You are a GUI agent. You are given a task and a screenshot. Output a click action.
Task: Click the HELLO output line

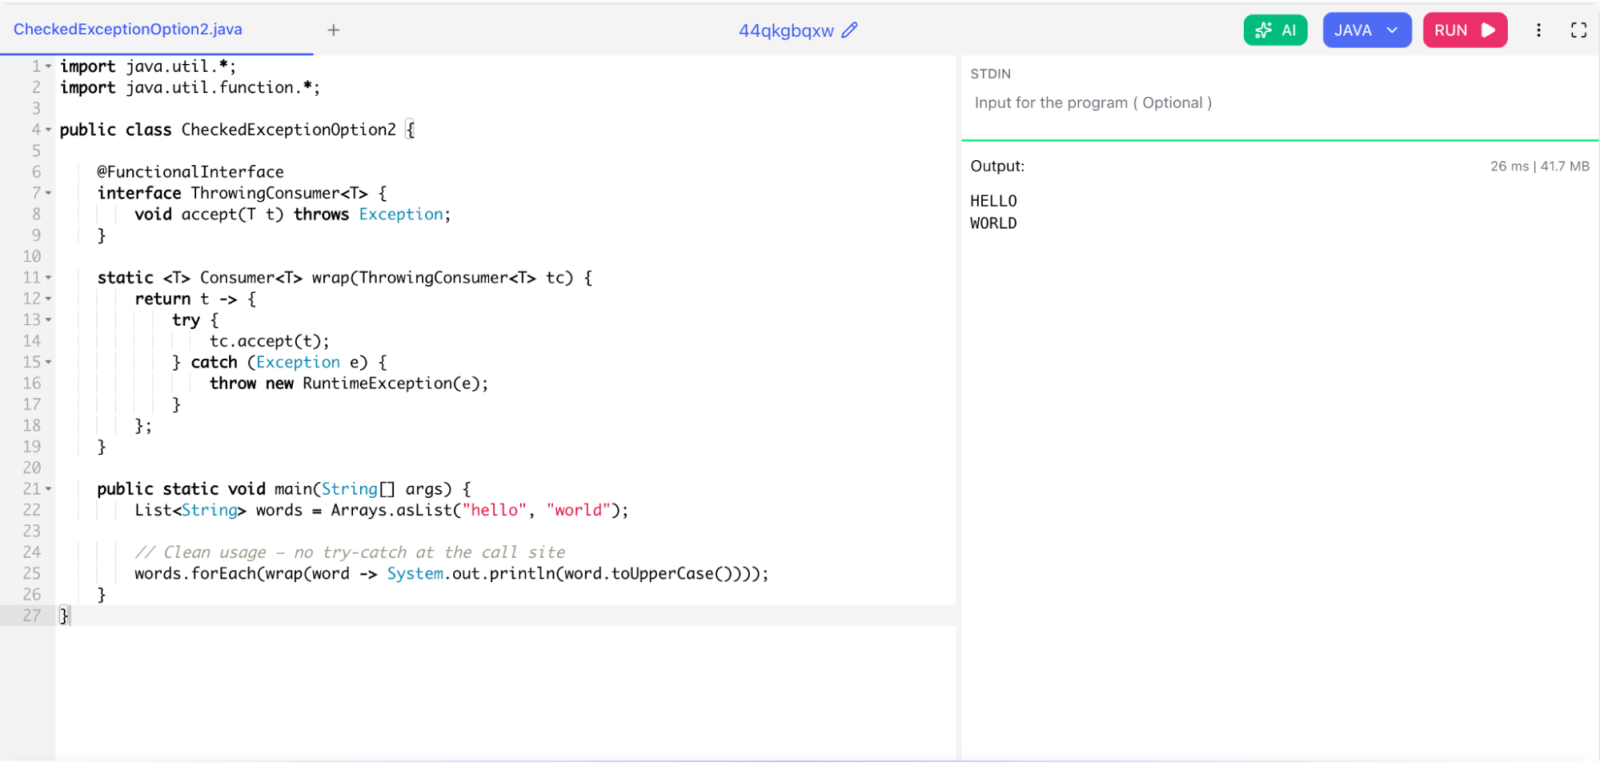[993, 201]
